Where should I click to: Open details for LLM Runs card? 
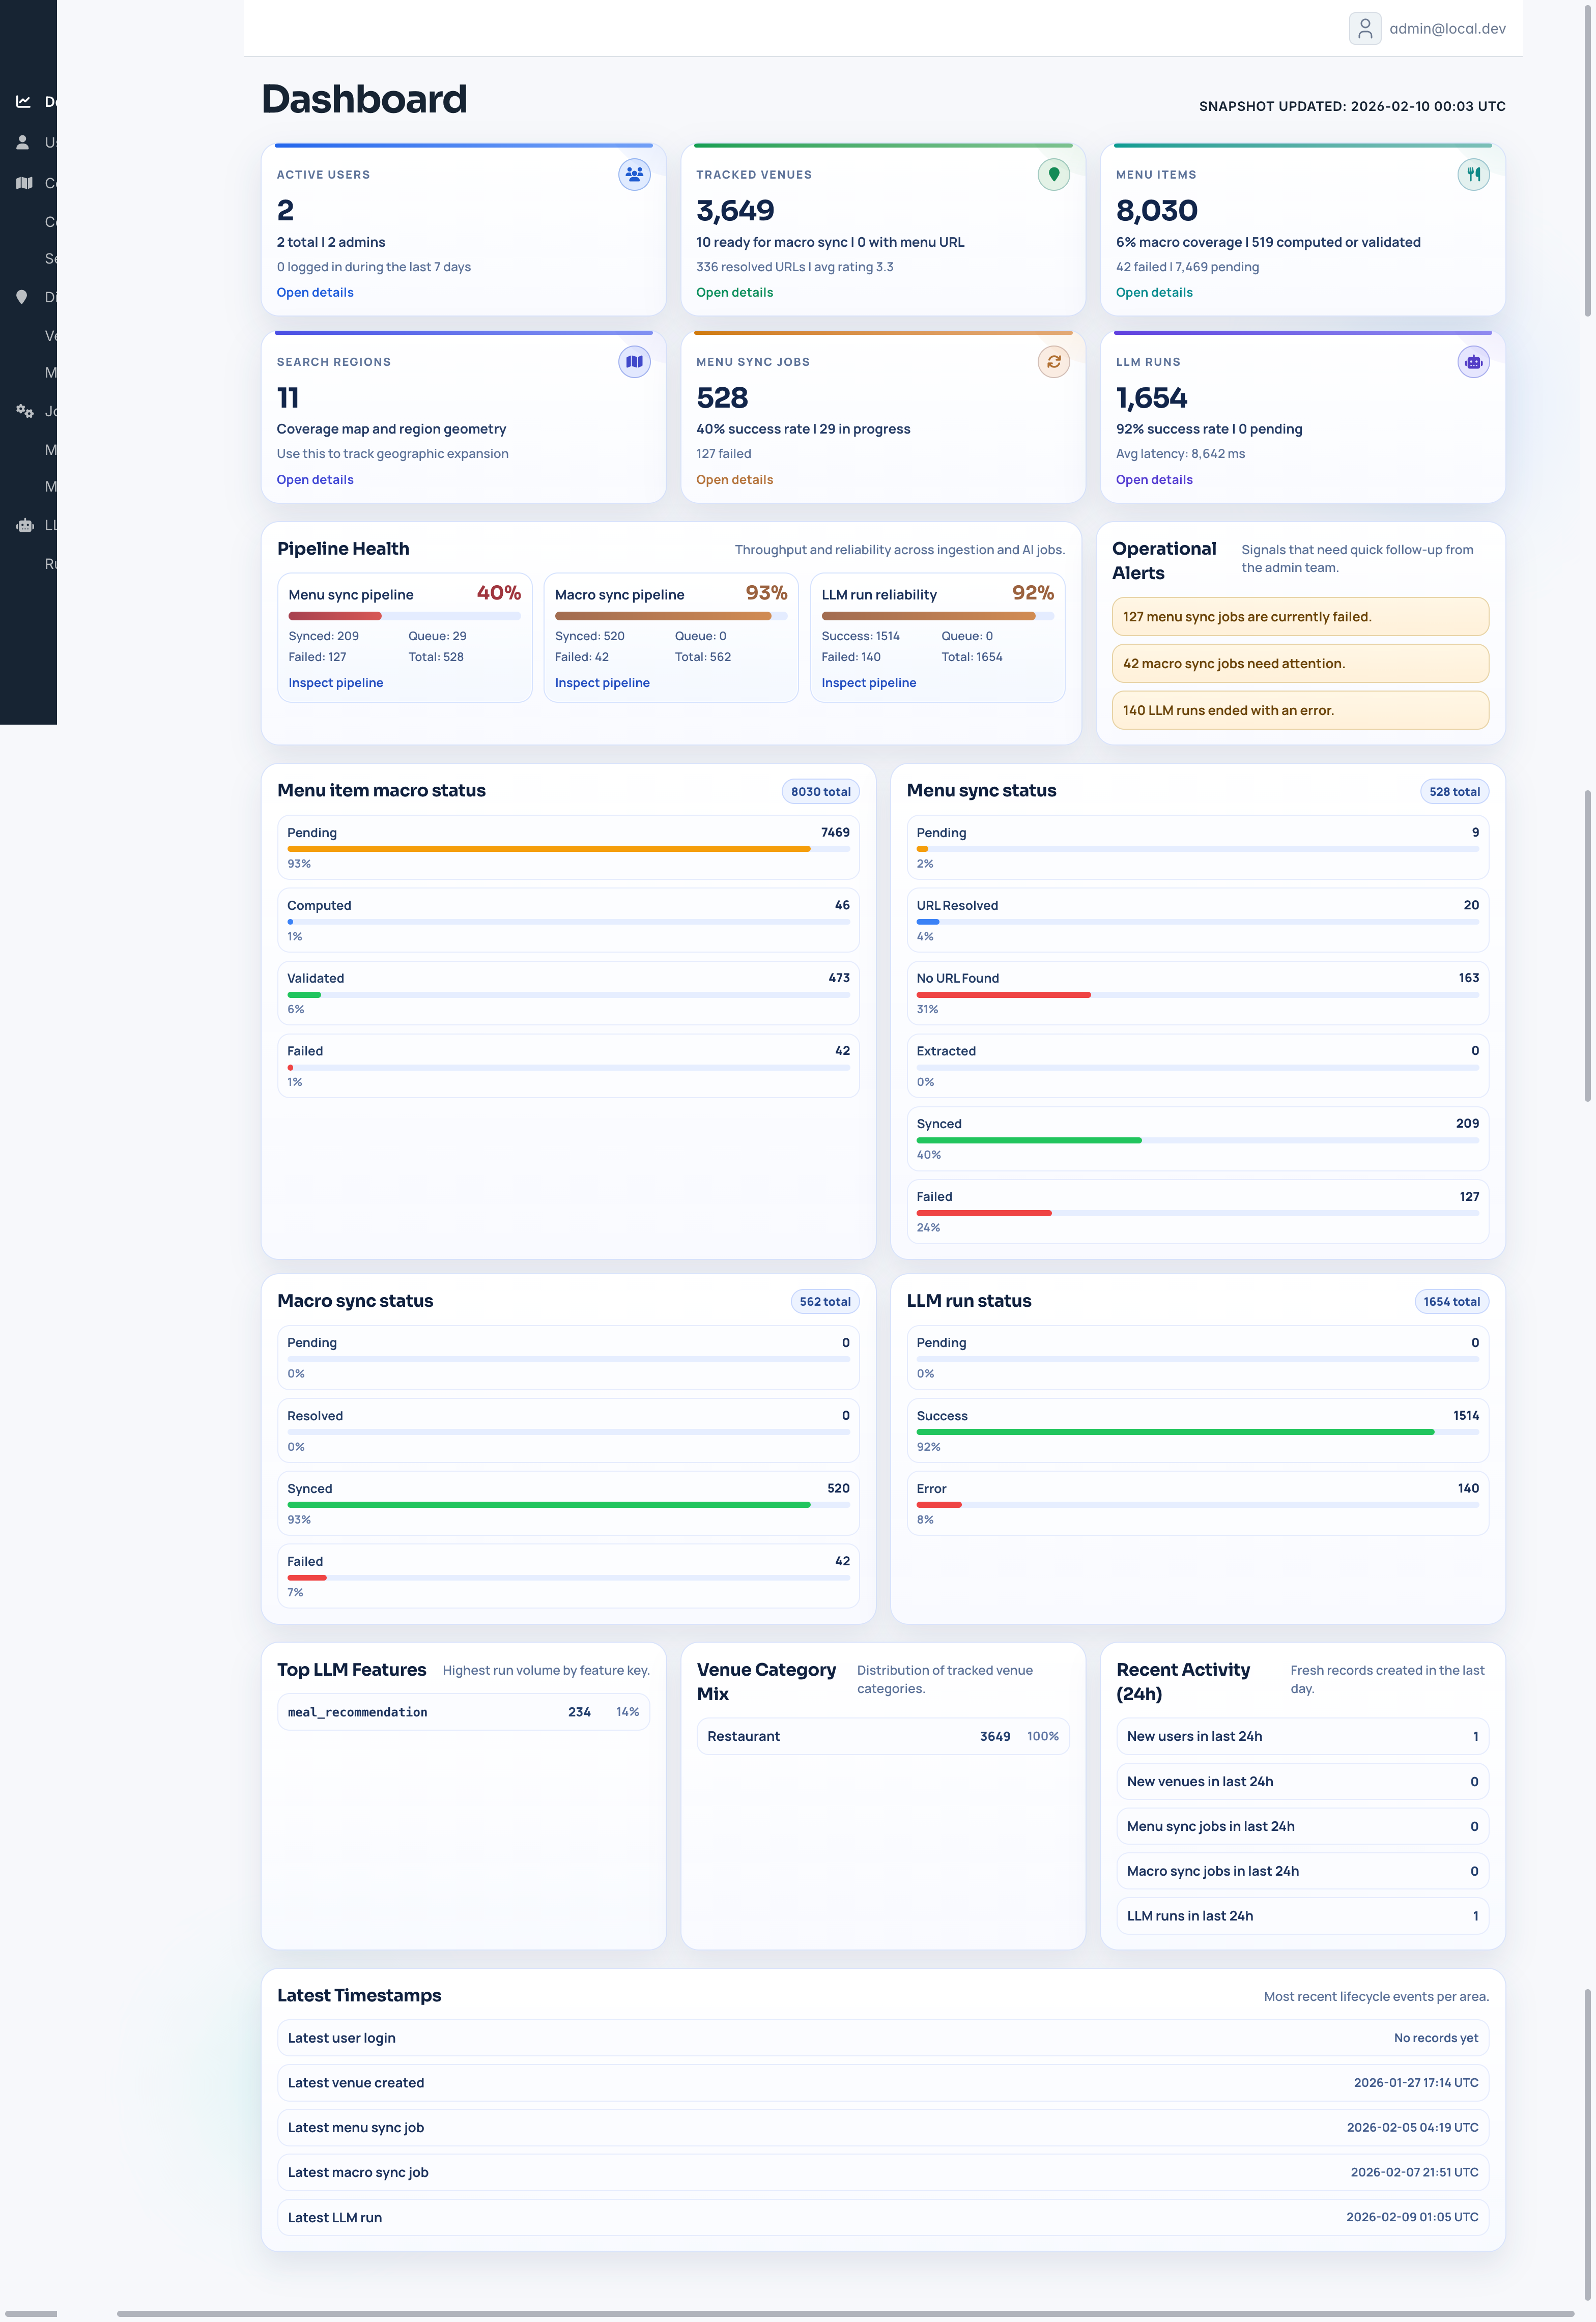(1153, 480)
